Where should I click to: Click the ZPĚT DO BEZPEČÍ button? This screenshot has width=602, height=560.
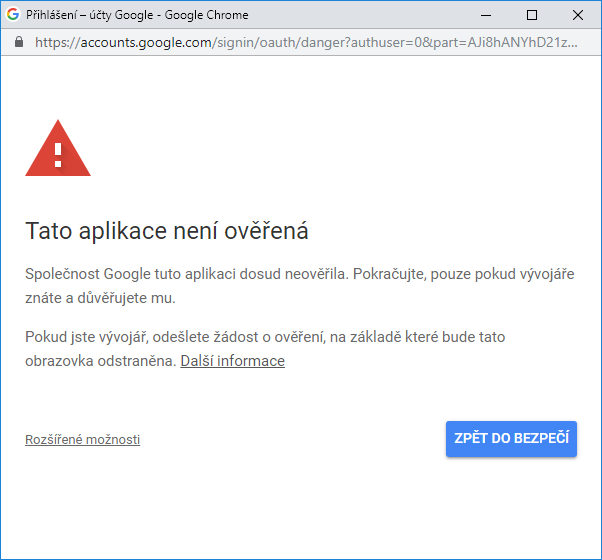511,439
